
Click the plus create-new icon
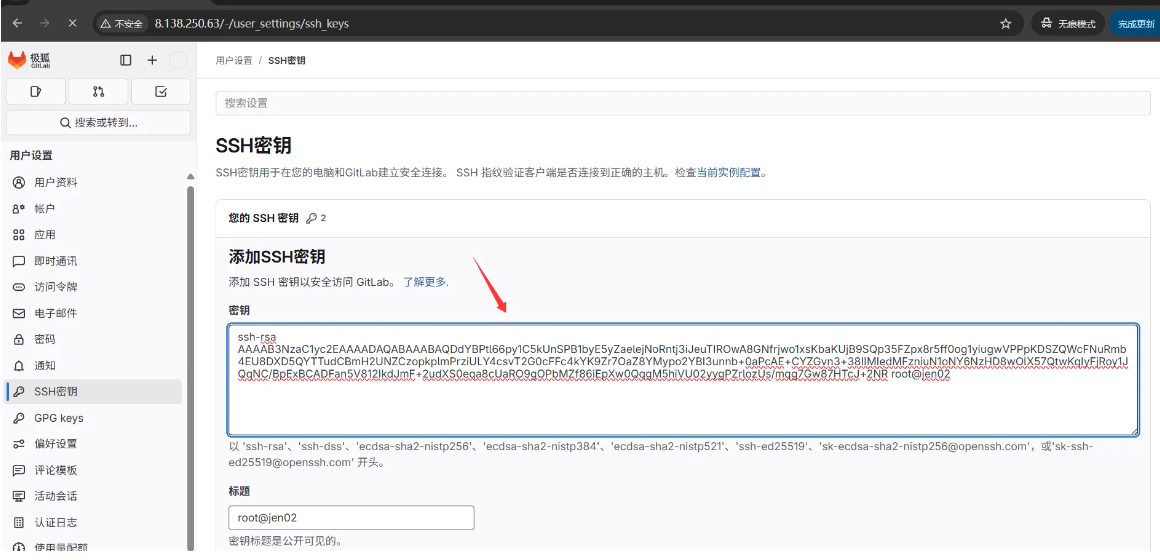click(x=152, y=61)
